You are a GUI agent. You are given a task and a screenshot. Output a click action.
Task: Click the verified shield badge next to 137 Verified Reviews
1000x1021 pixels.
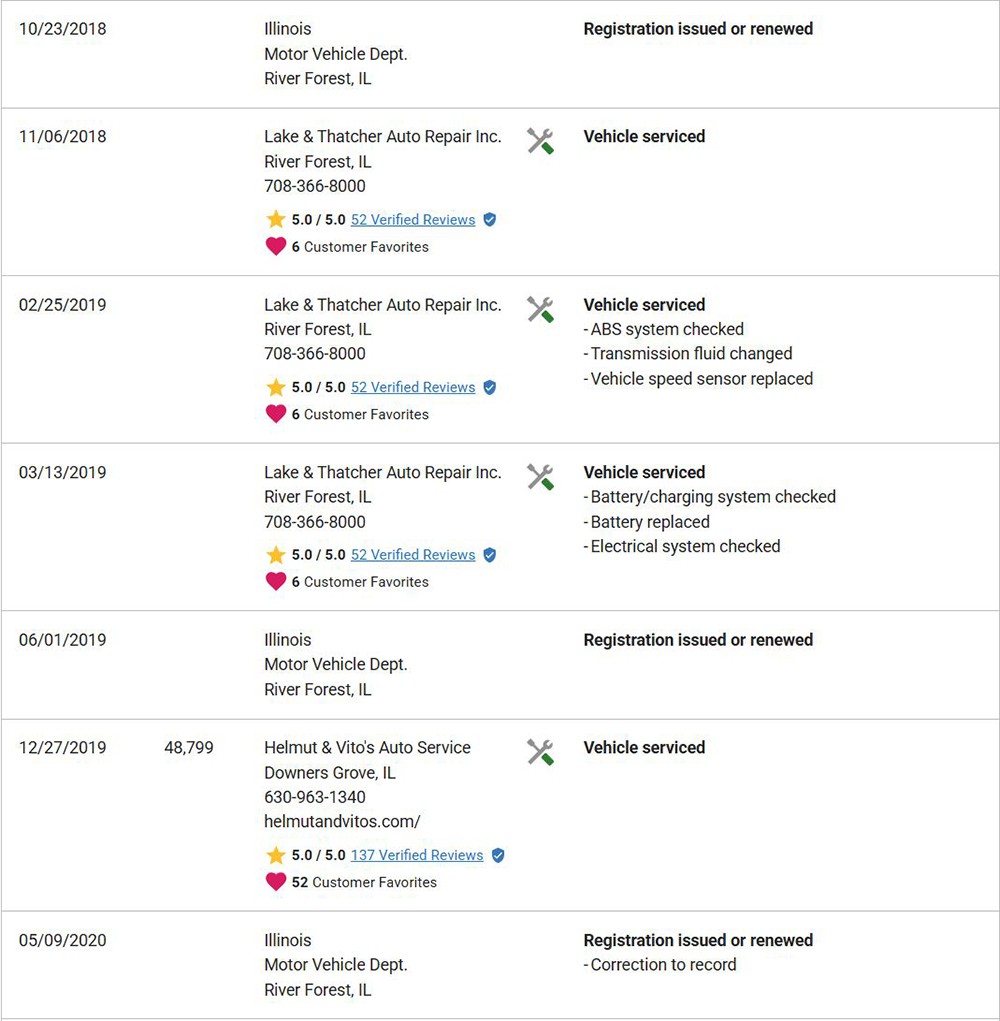498,855
